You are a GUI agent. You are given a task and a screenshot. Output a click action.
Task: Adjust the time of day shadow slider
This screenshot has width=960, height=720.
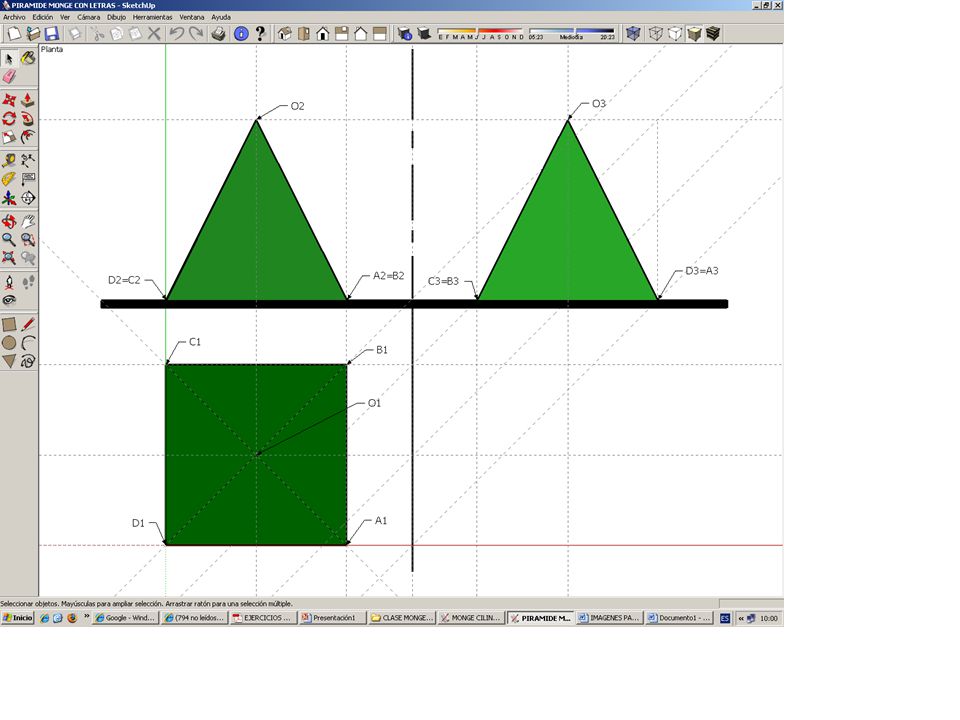[571, 31]
